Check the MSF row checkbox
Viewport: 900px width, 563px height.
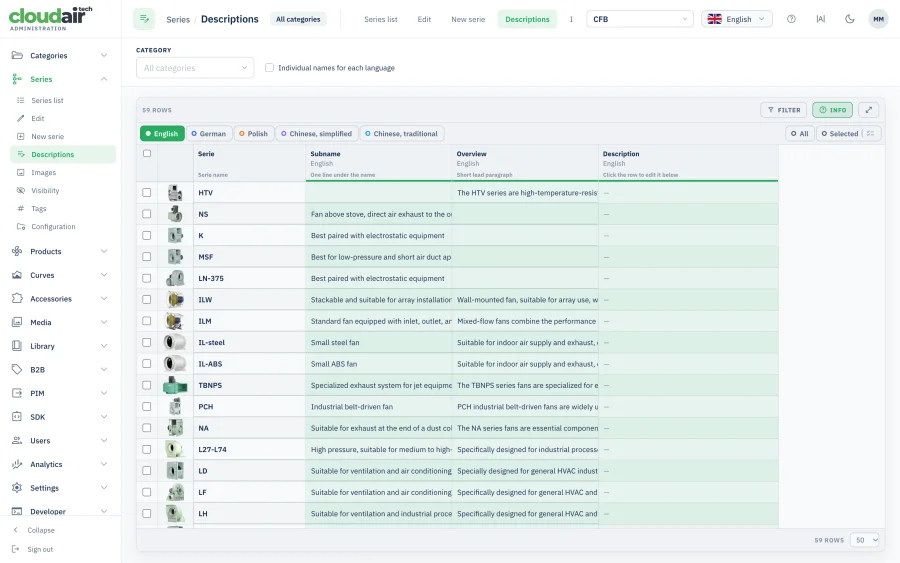tap(147, 257)
